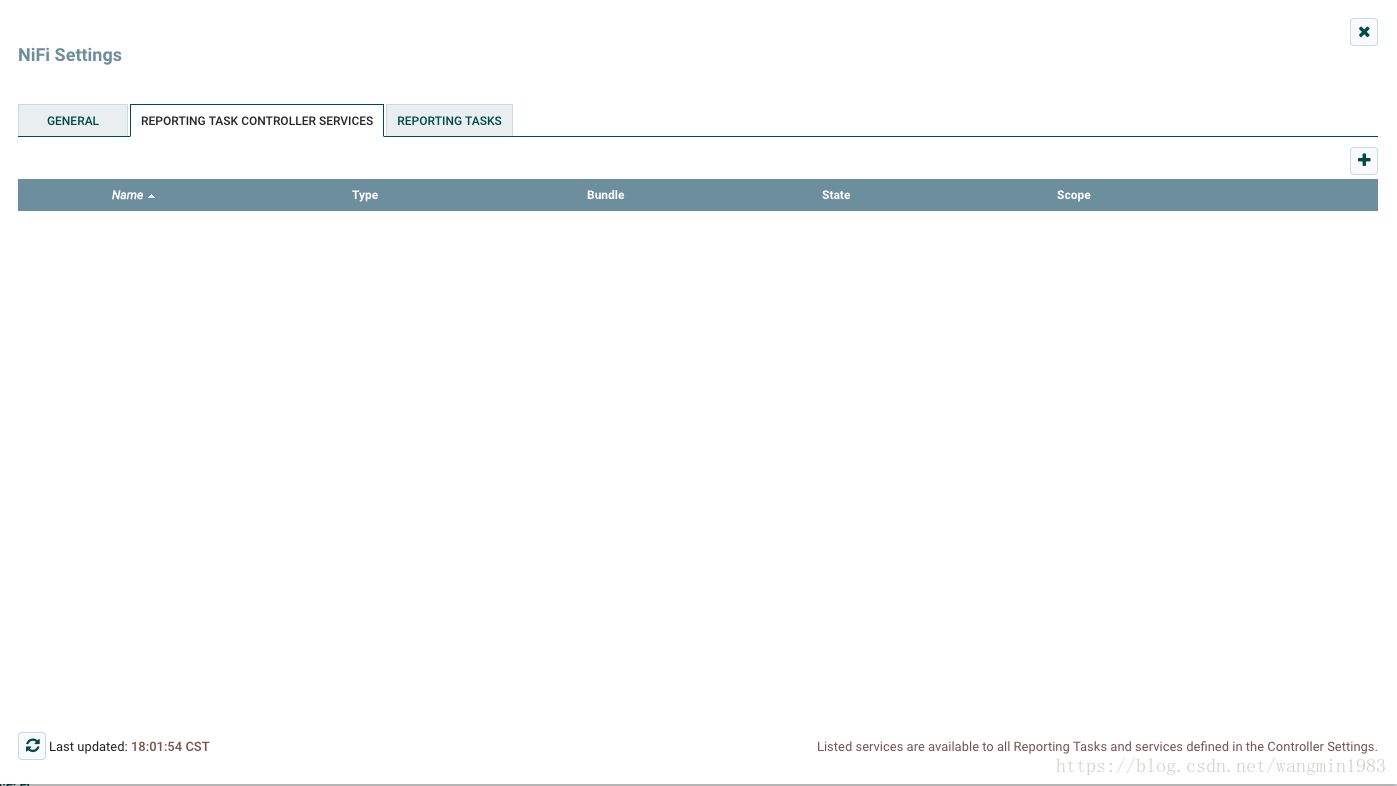The width and height of the screenshot is (1397, 786).
Task: Click the Scope column header
Action: coord(1073,195)
